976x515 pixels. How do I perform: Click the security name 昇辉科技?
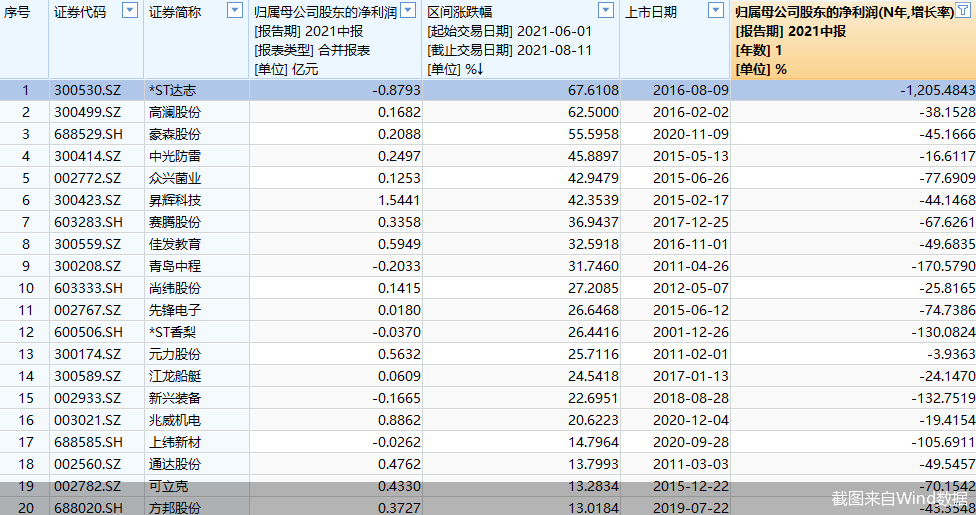pos(175,200)
